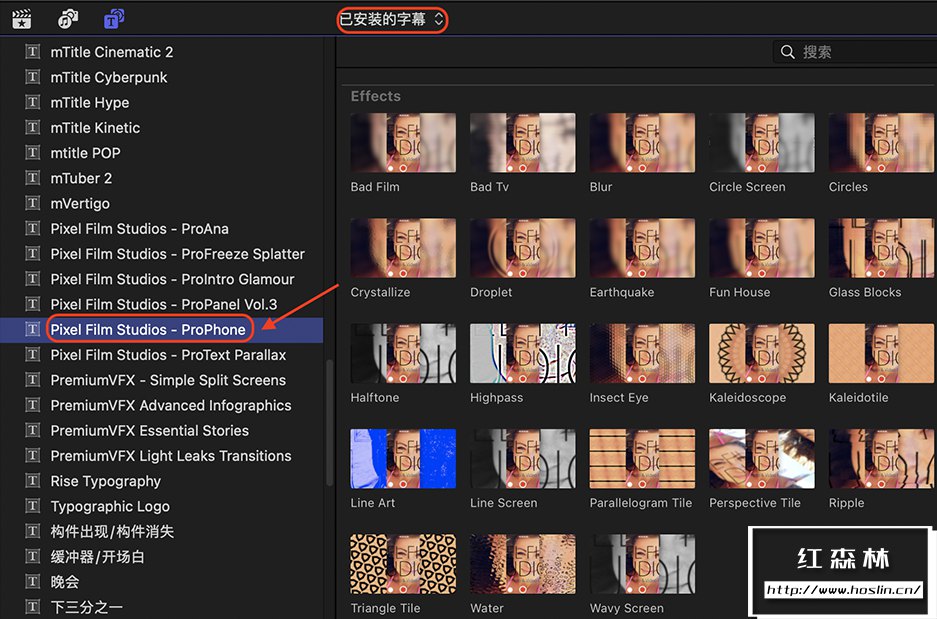Select the Circles effect thumbnail

881,143
